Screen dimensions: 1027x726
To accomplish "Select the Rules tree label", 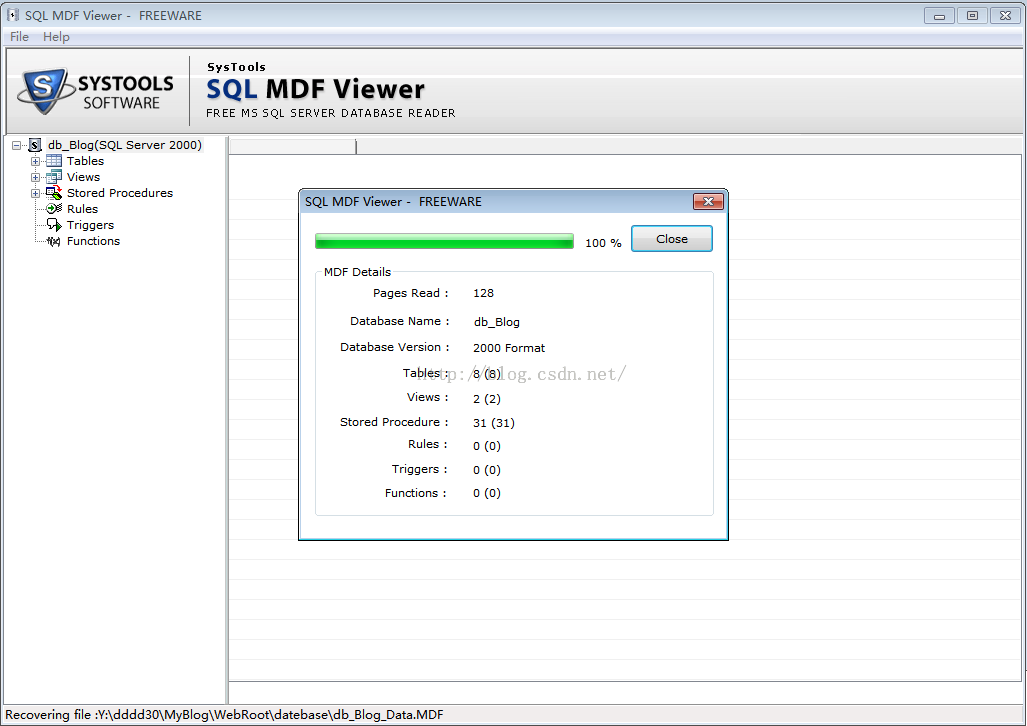I will 83,209.
